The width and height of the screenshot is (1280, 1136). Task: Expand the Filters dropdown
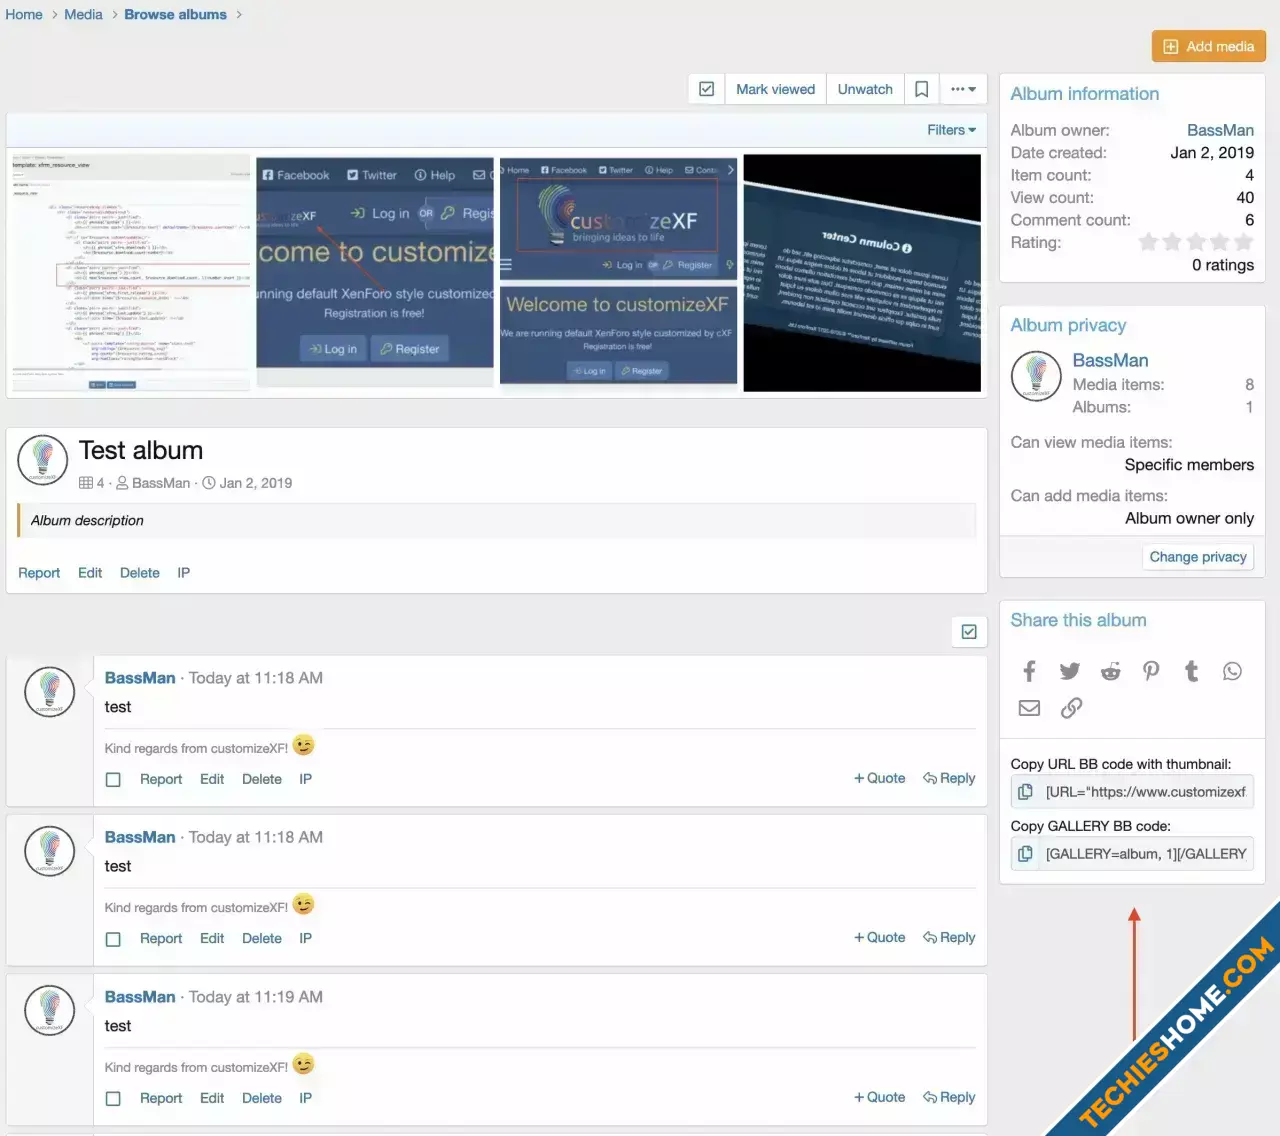point(951,130)
